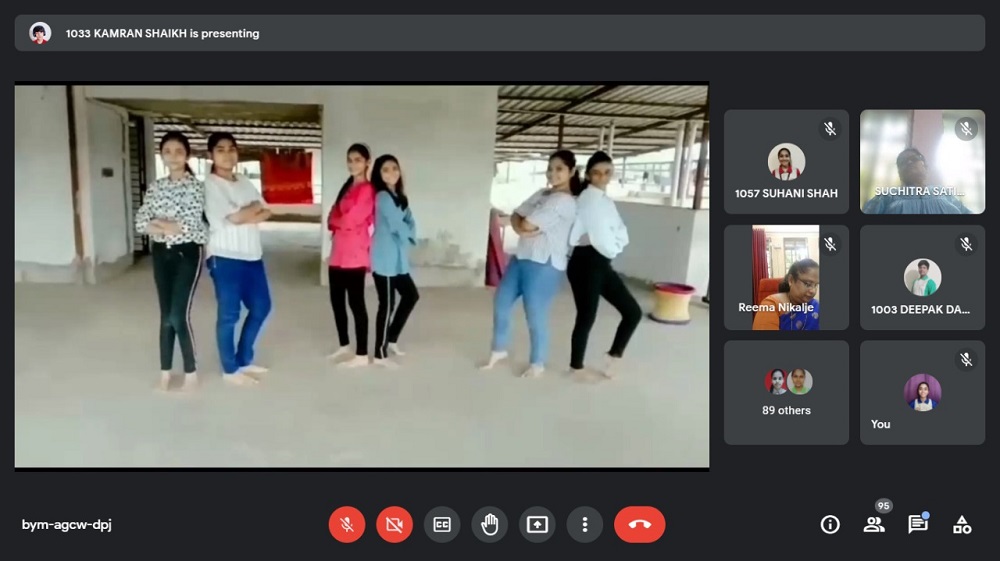Click the Reema Nikalje video tile
The width and height of the screenshot is (1000, 561).
(786, 278)
